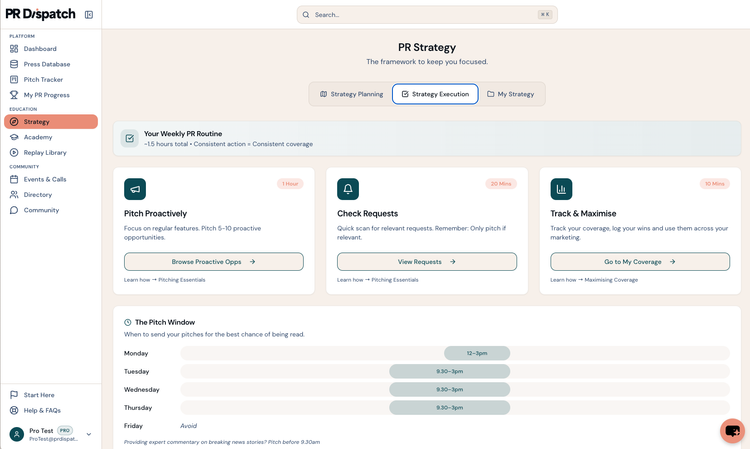Expand the Pro Test account menu chevron
Screen dimensions: 750x449
coord(88,434)
